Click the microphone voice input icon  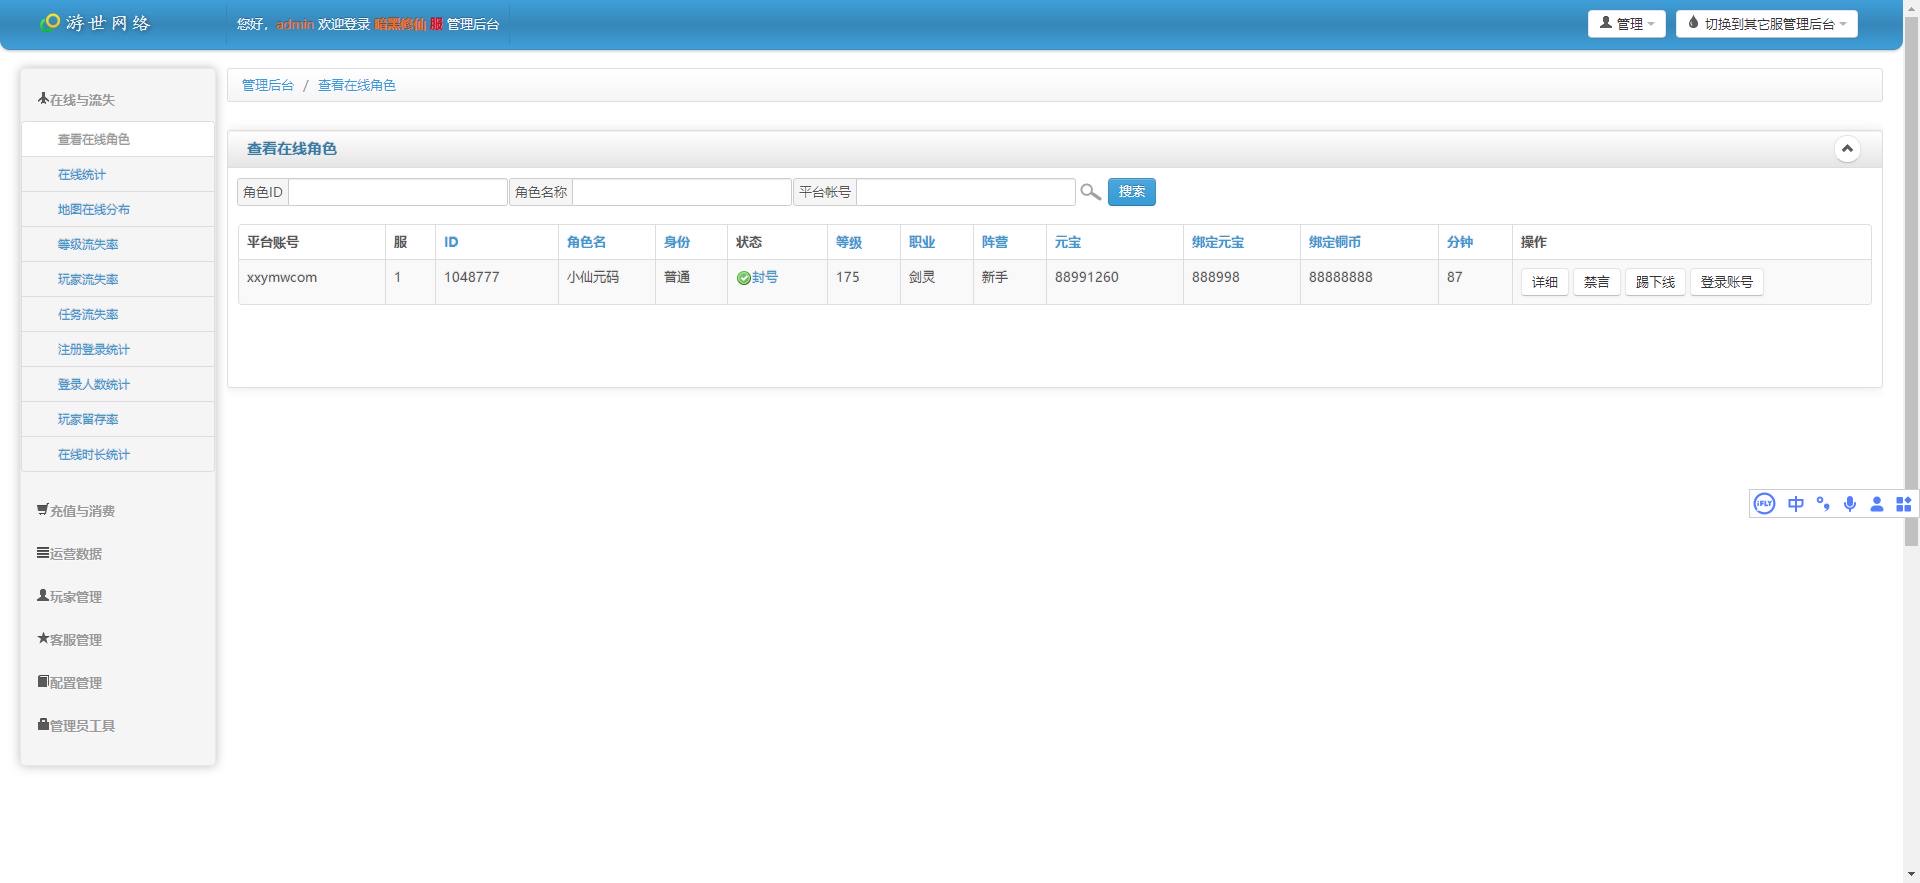click(1850, 504)
